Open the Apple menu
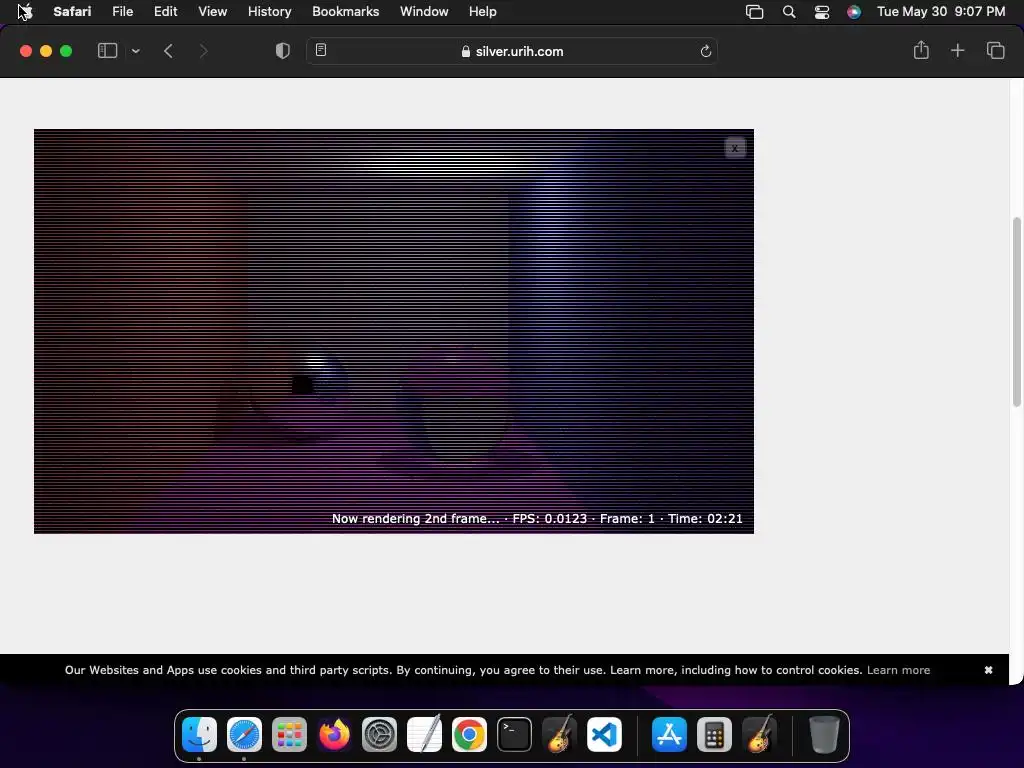This screenshot has width=1024, height=768. [25, 11]
